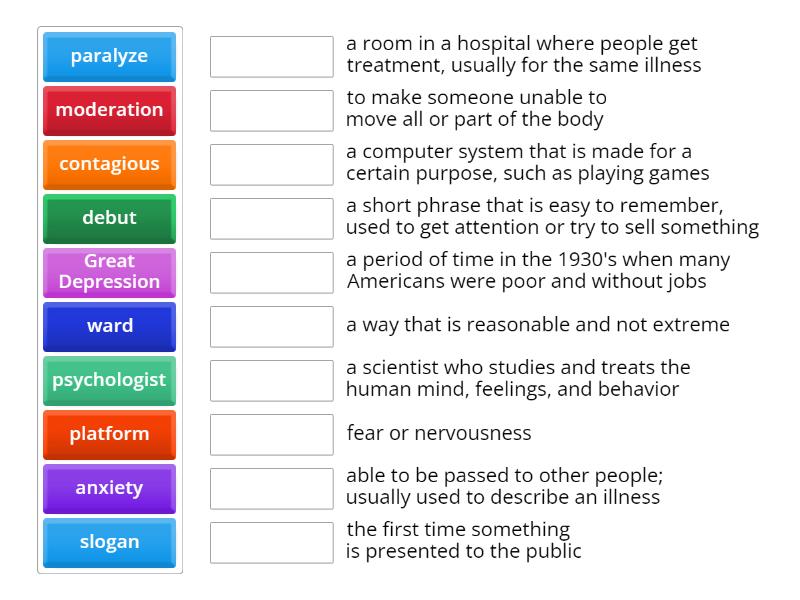Screen dimensions: 800x600
Task: Select answer box for 'first time presented' definition
Action: tap(272, 543)
